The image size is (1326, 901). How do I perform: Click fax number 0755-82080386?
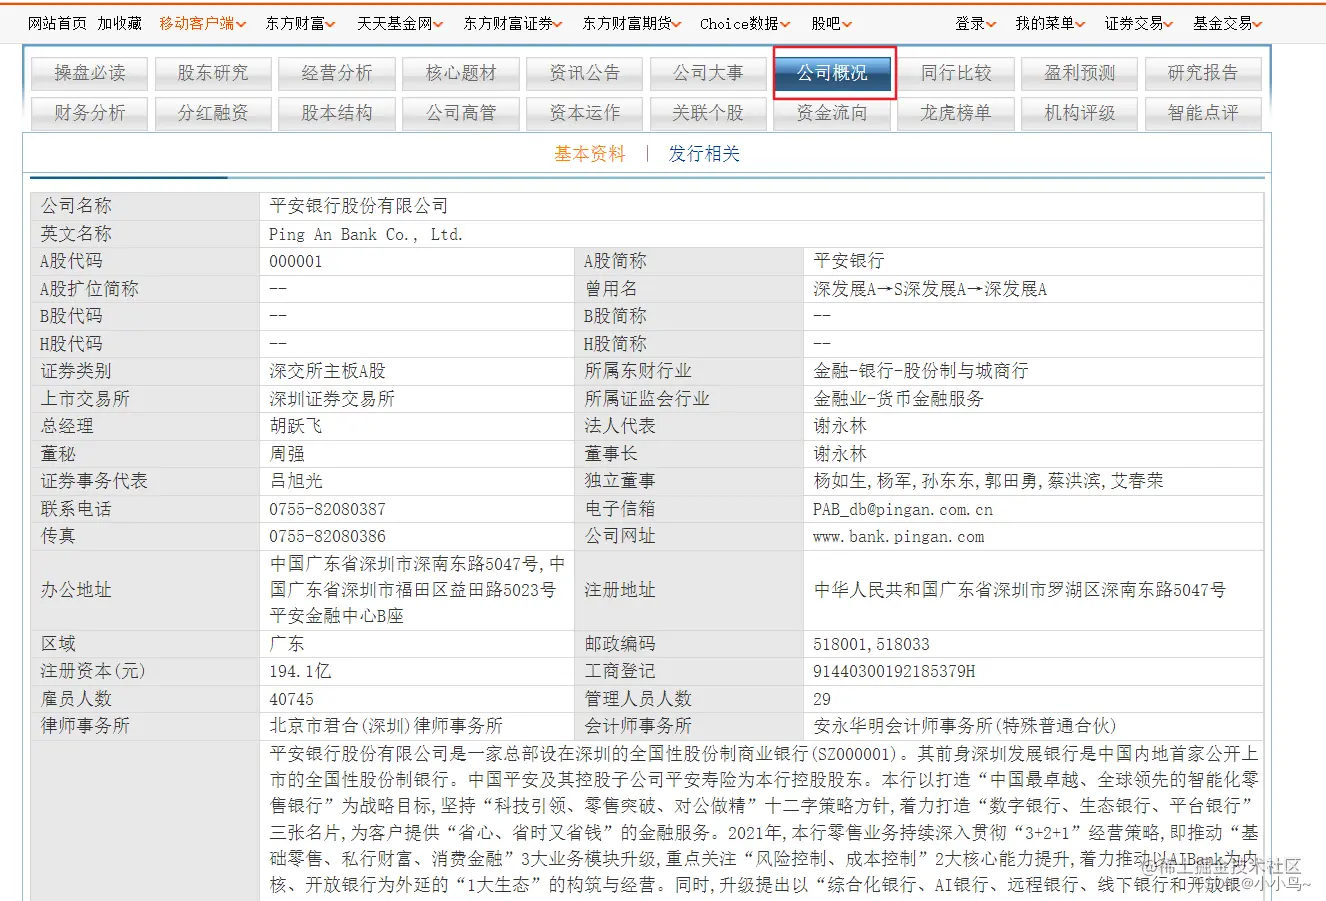pyautogui.click(x=327, y=537)
